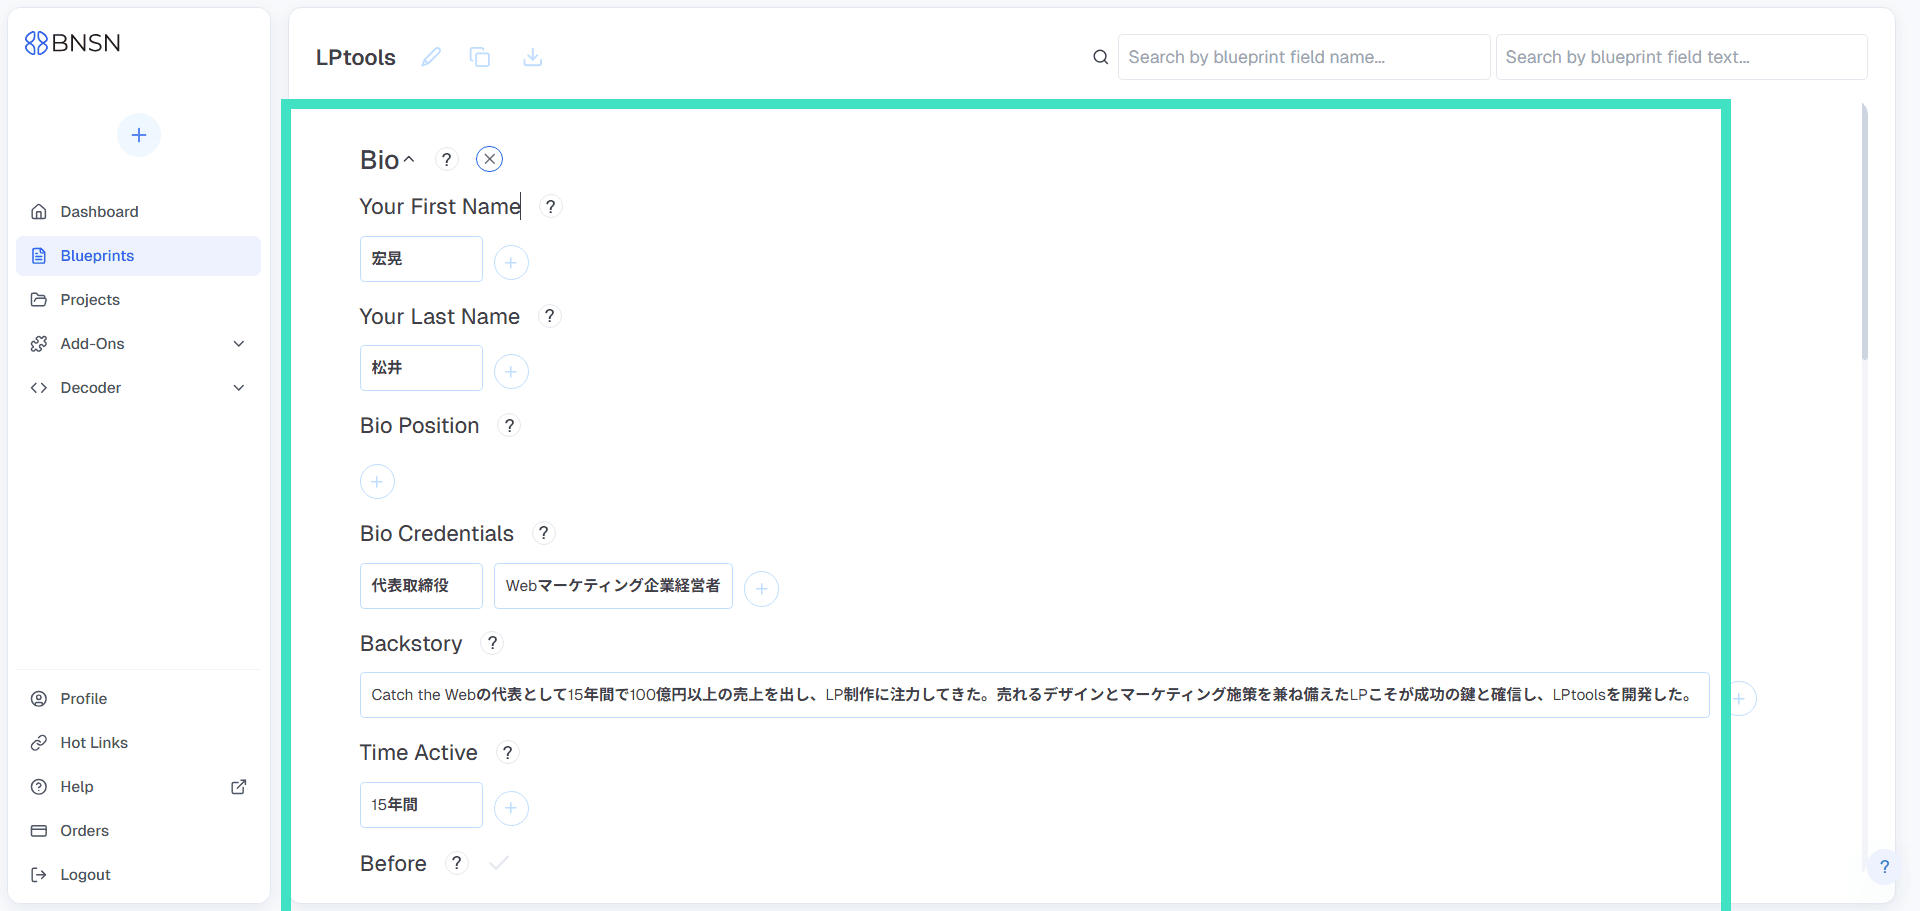Add another Bio Credentials entry

pyautogui.click(x=761, y=589)
